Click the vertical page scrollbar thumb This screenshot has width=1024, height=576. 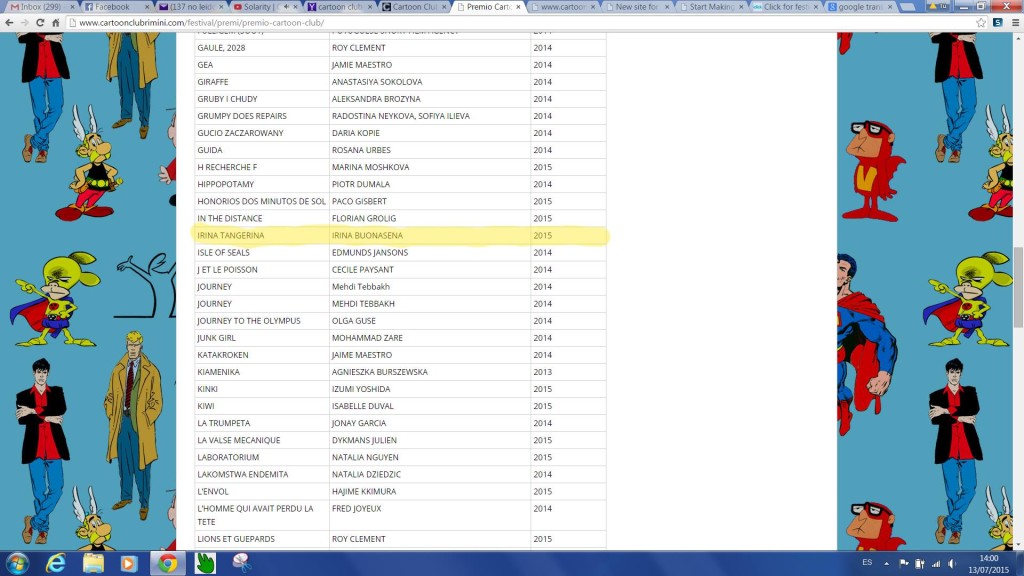point(1017,287)
